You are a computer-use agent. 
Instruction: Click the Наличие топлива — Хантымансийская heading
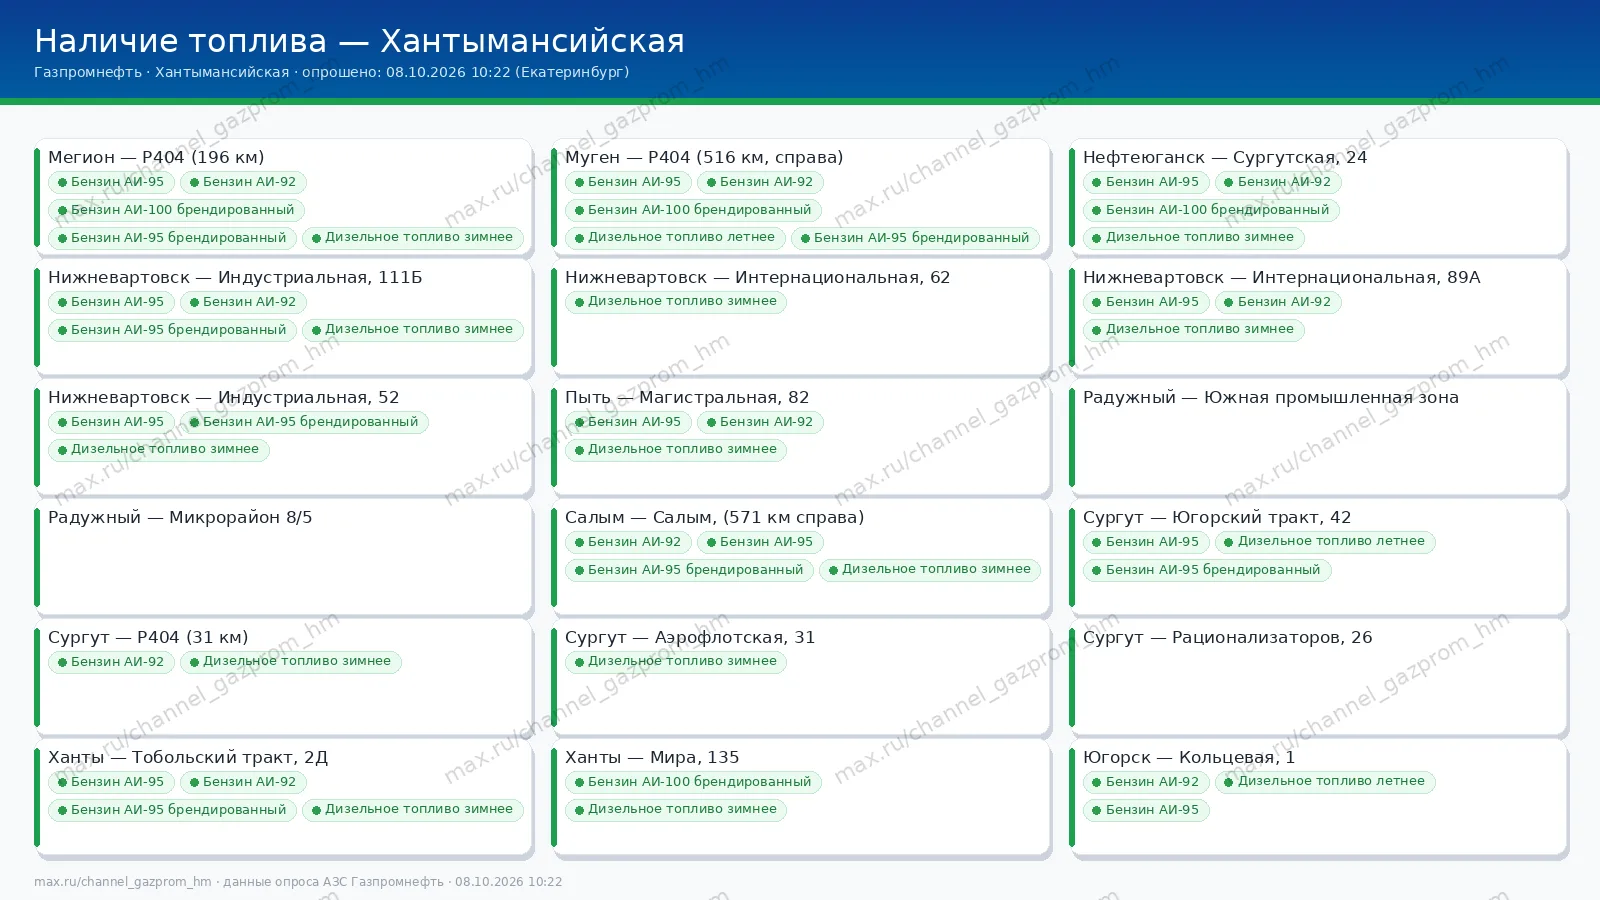(x=359, y=41)
